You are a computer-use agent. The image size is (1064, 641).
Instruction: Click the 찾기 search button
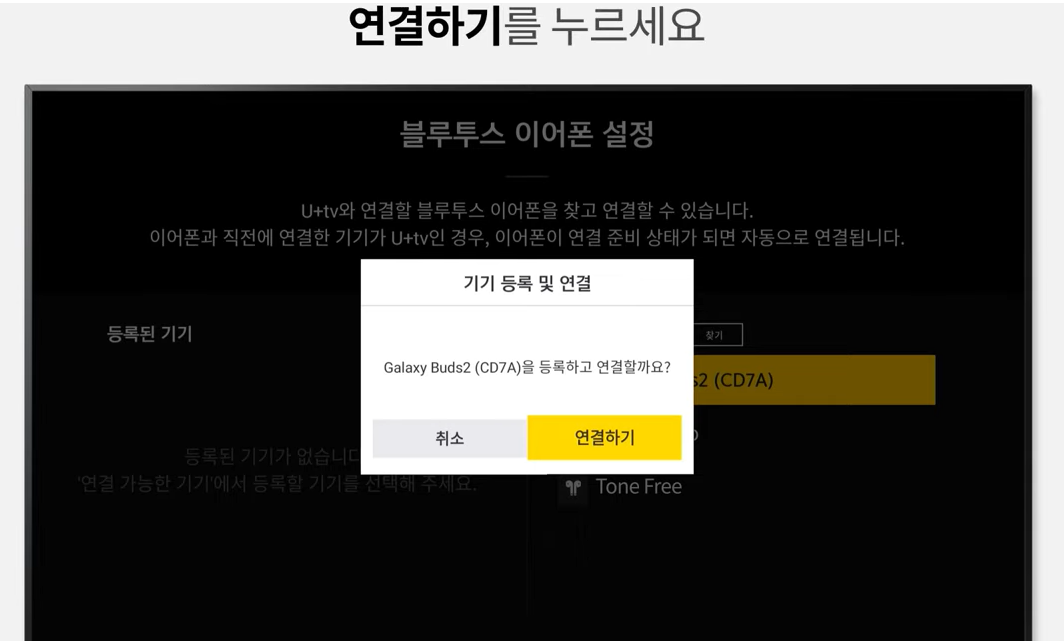717,335
